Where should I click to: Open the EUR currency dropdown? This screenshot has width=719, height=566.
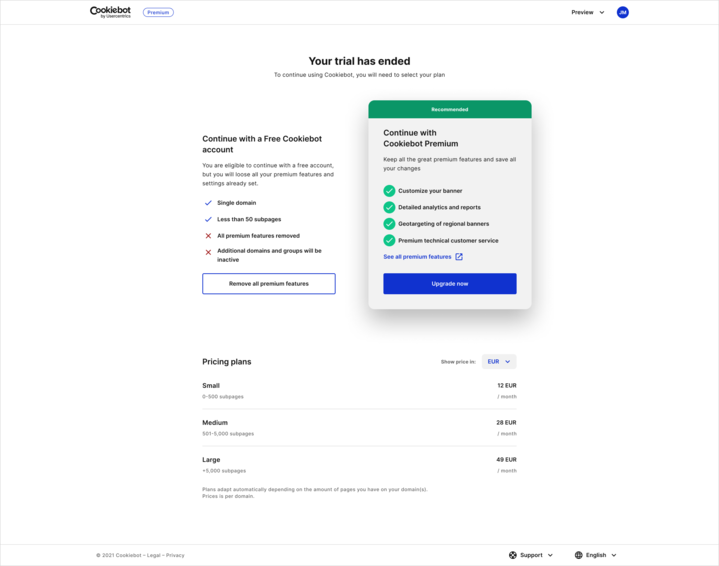tap(499, 361)
